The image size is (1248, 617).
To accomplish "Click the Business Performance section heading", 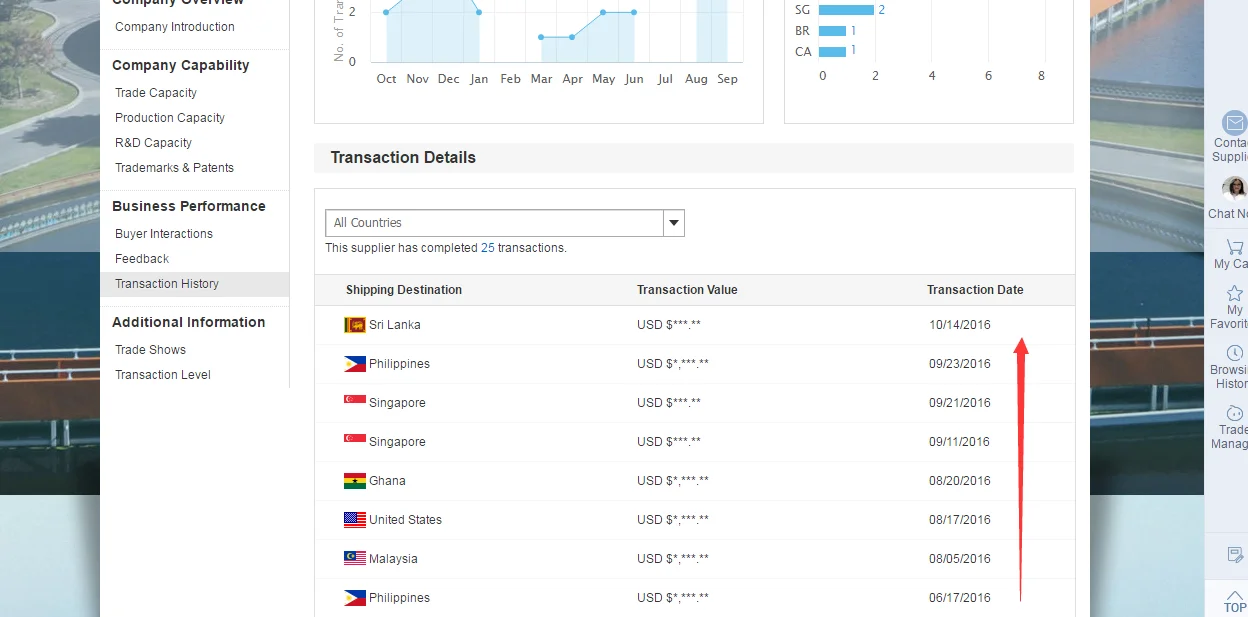I will click(189, 206).
